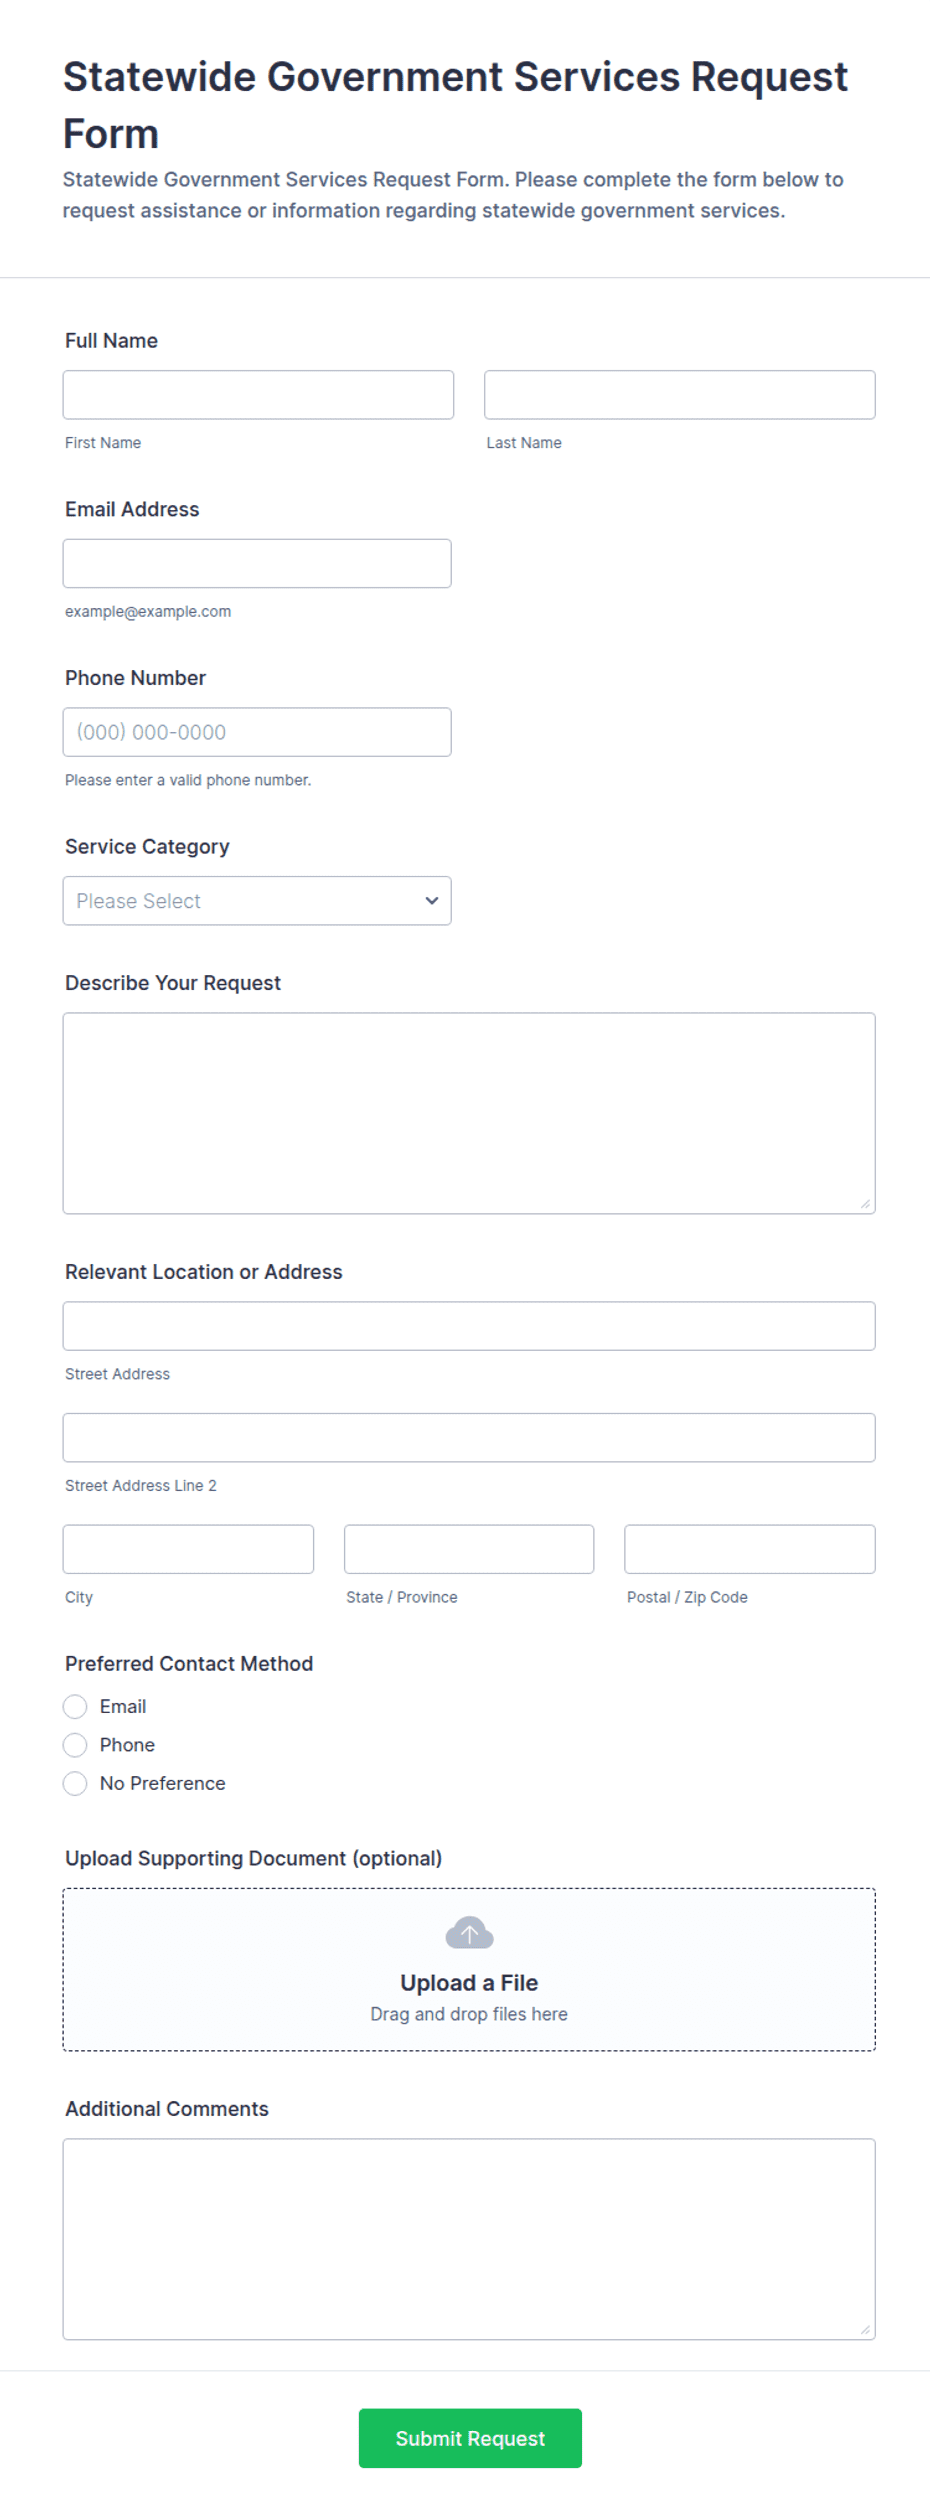The width and height of the screenshot is (930, 2517).
Task: Click into Describe Your Request textarea
Action: pyautogui.click(x=469, y=1114)
